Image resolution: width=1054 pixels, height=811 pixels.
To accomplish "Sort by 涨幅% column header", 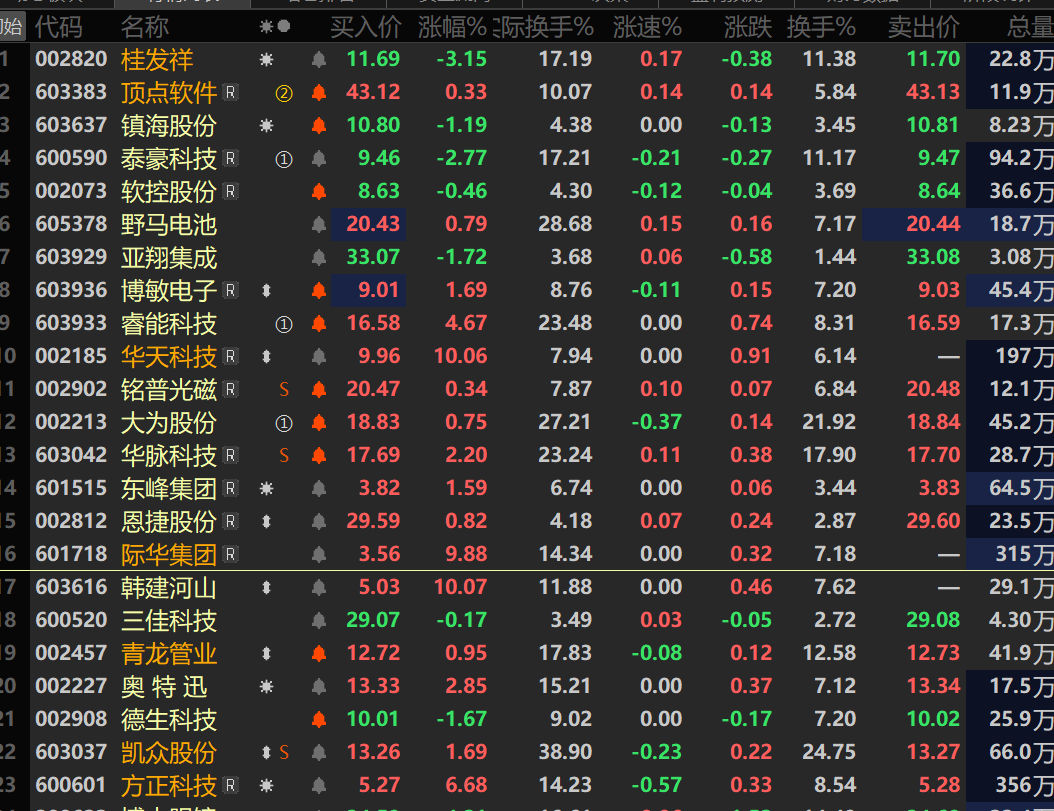I will (452, 27).
